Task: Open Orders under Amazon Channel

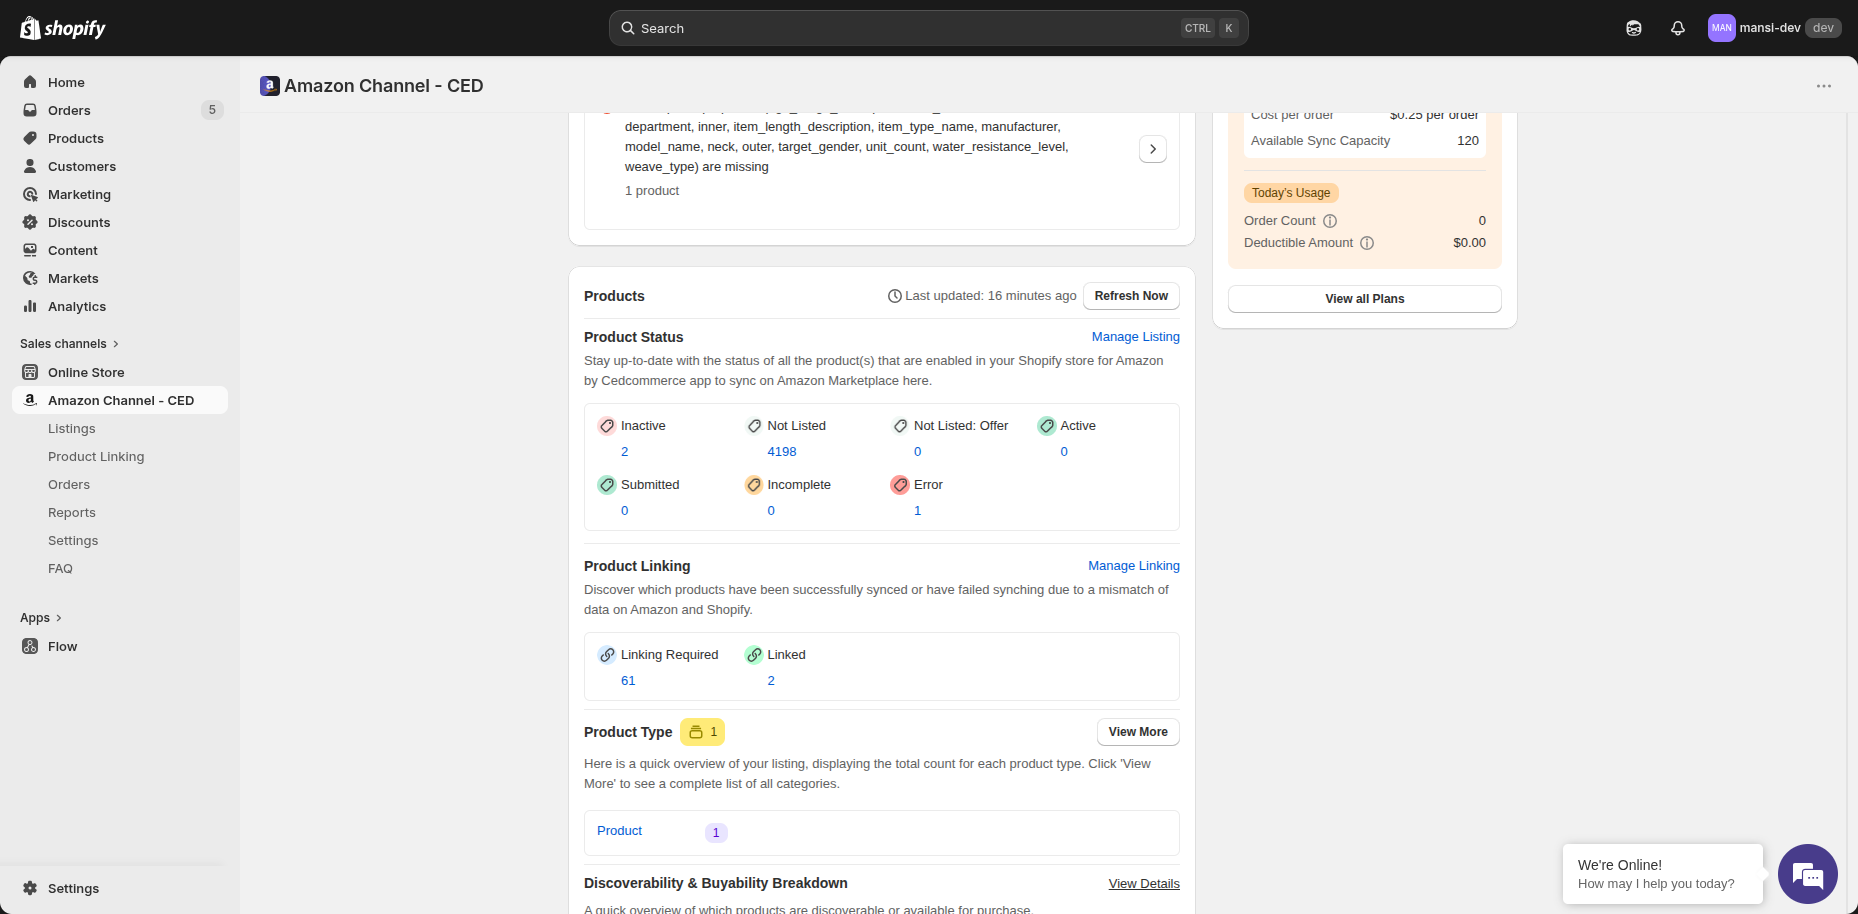Action: [x=69, y=484]
